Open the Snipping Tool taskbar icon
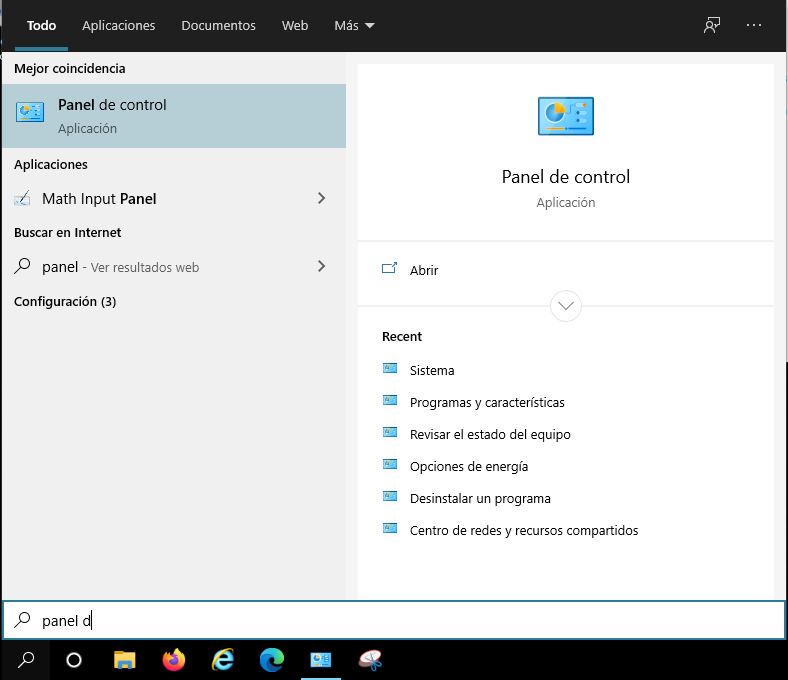788x680 pixels. pyautogui.click(x=371, y=660)
